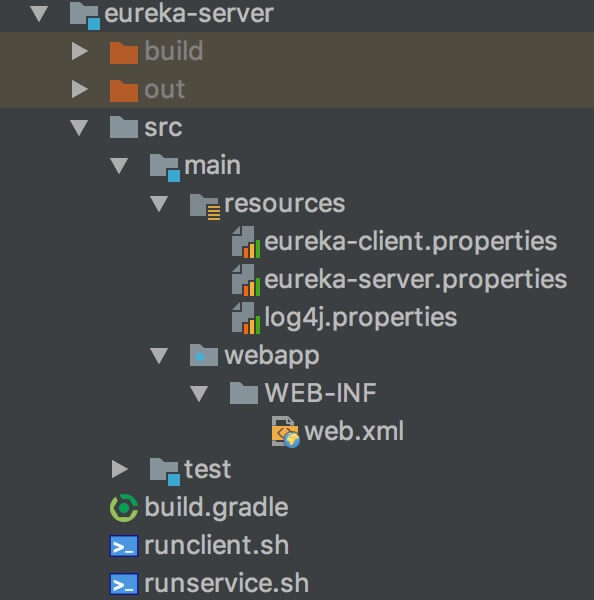Select the eureka-server project label

pos(189,14)
